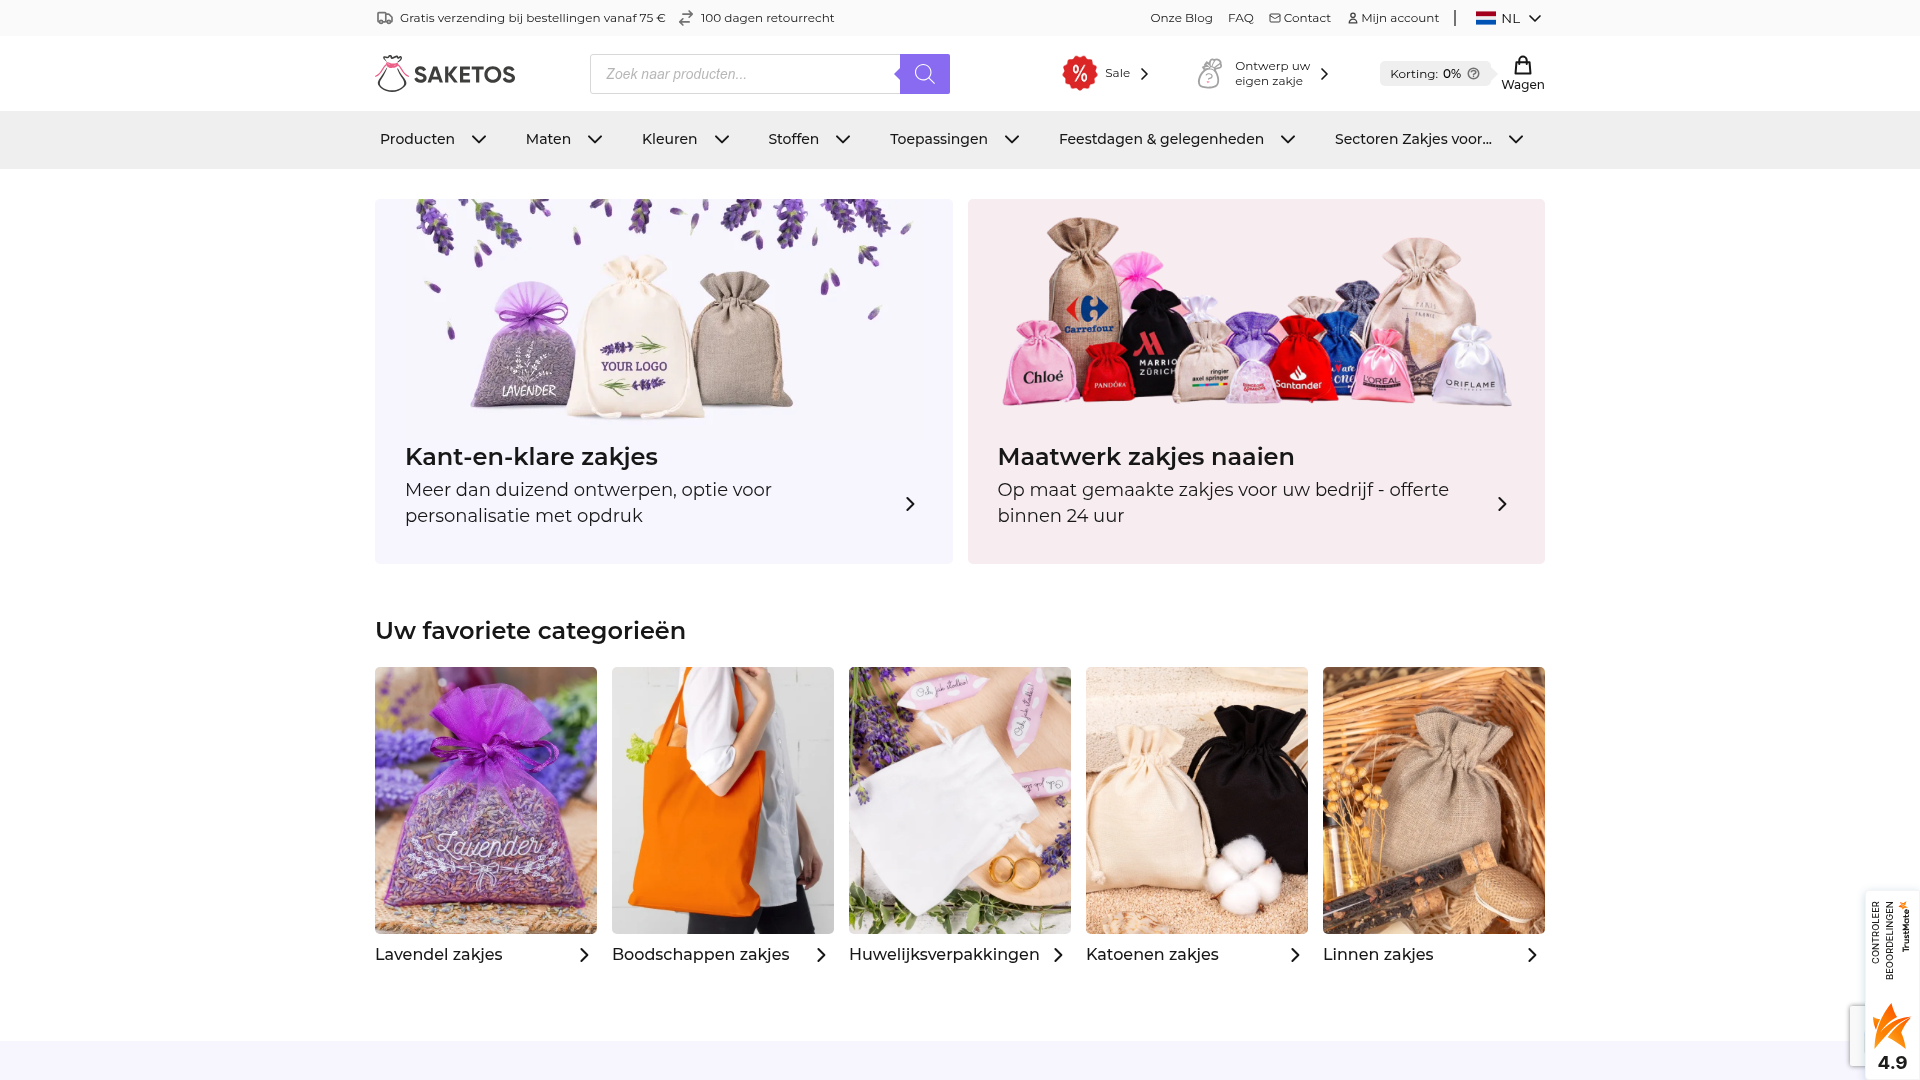Expand the Producten menu chevron
The width and height of the screenshot is (1920, 1080).
pos(479,139)
